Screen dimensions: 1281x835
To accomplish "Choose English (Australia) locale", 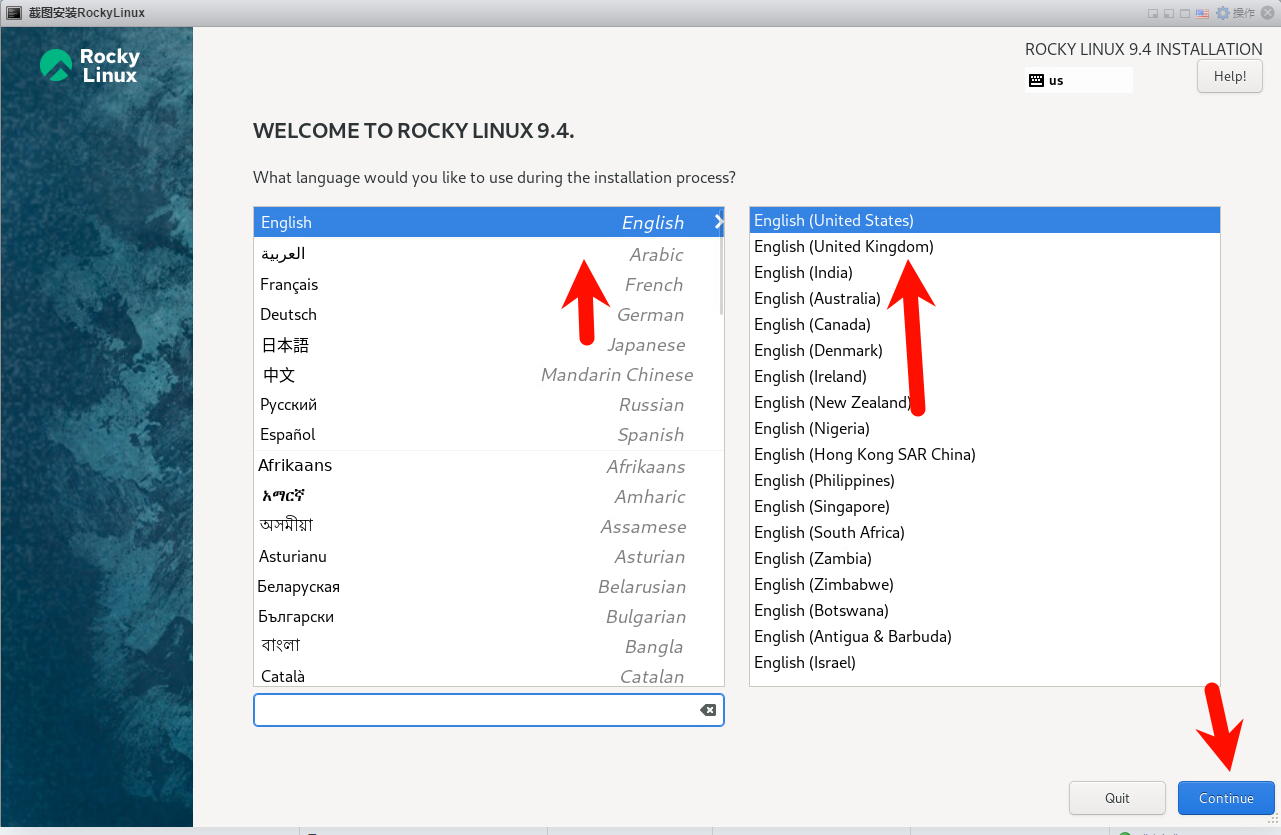I will 985,298.
